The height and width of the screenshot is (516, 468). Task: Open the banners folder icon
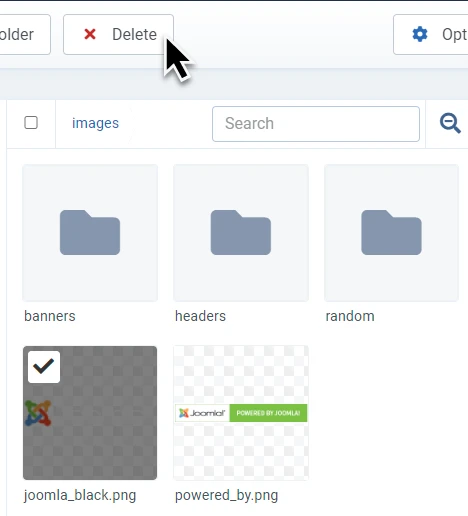click(x=90, y=232)
